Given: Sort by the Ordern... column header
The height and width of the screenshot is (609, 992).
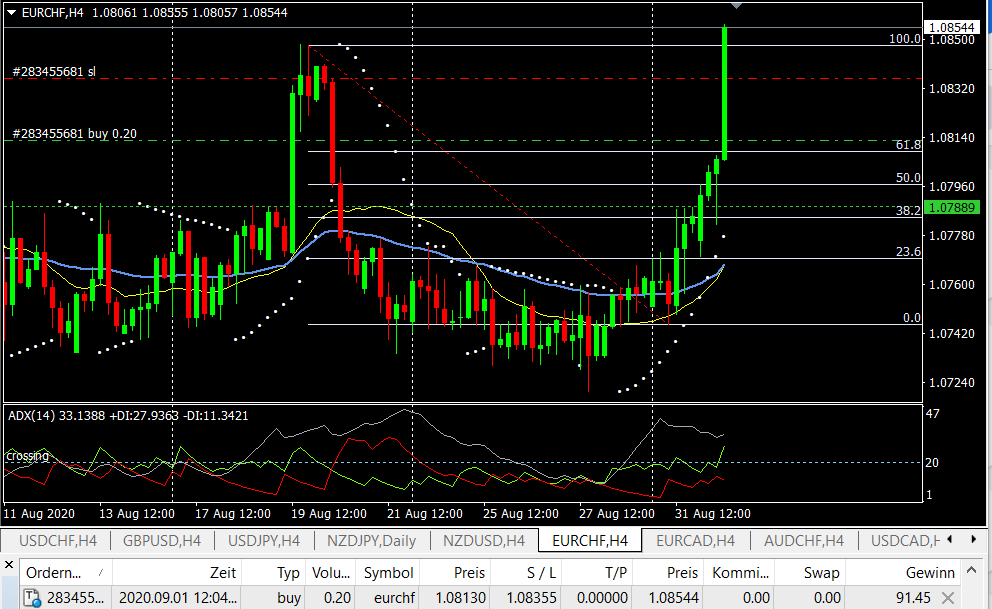Looking at the screenshot, I should pos(65,573).
